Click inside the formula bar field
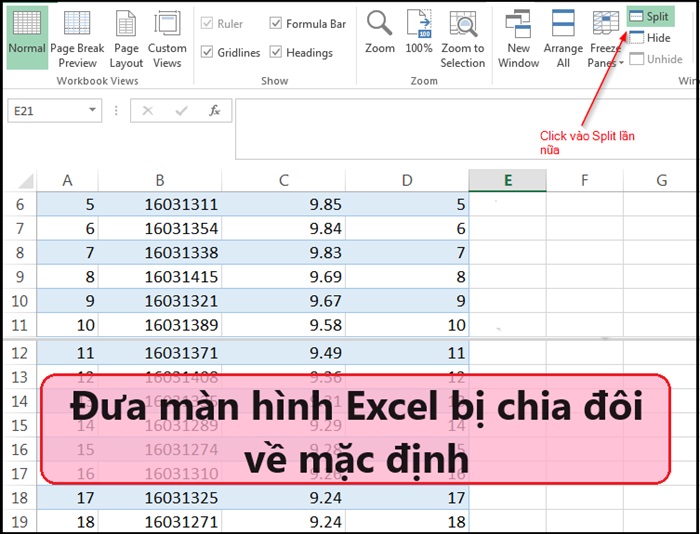The image size is (700, 534). point(464,129)
